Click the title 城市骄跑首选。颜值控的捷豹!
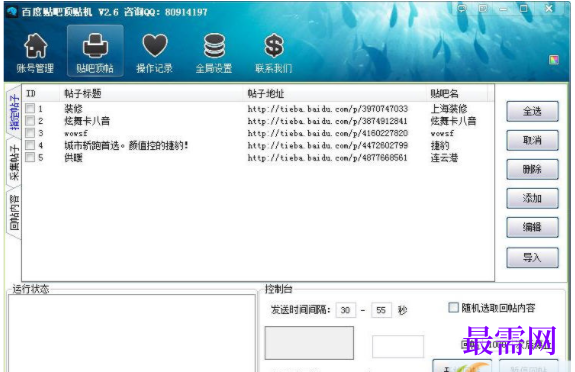The image size is (575, 372). point(127,145)
